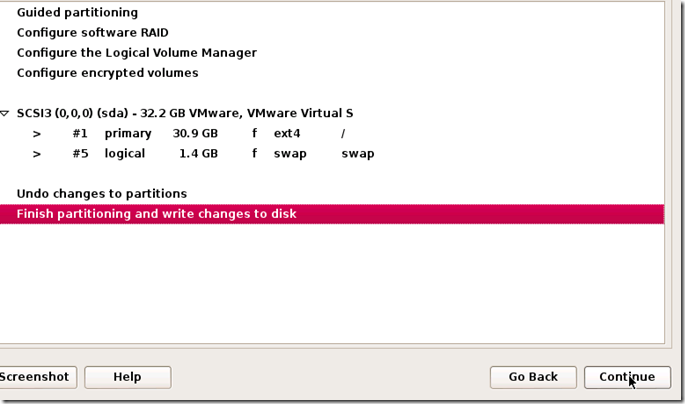Click the Go Back button

(533, 377)
